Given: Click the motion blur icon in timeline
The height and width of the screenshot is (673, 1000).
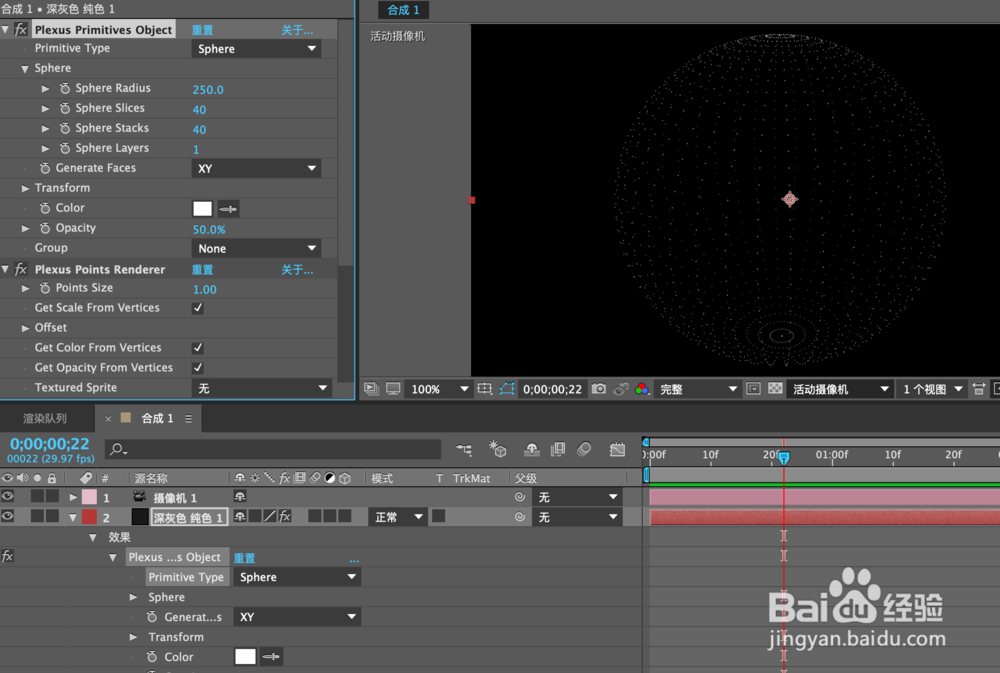Looking at the screenshot, I should pos(584,450).
